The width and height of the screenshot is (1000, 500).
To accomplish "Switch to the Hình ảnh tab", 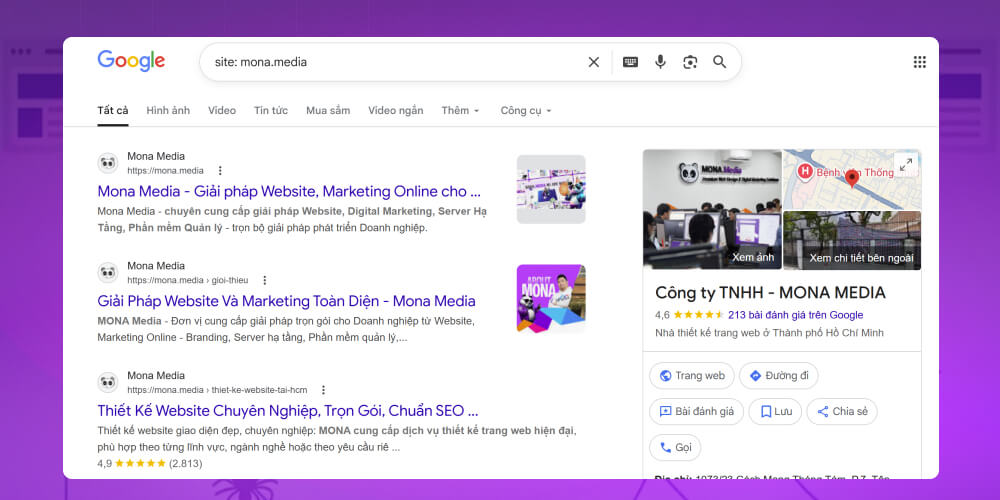I will [168, 110].
